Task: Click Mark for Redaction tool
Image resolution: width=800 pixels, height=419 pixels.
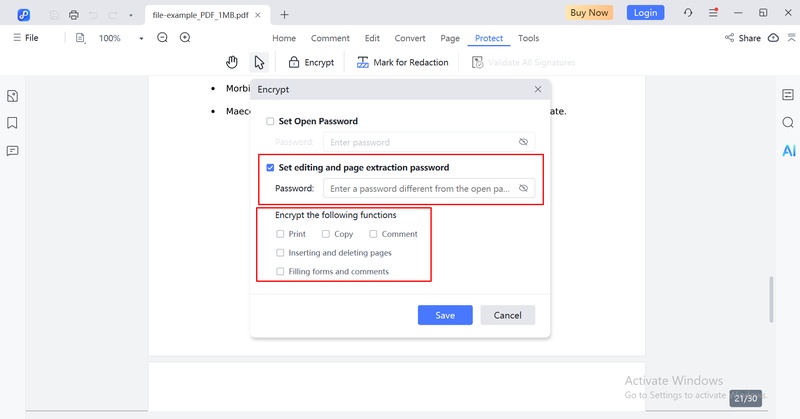Action: click(x=403, y=62)
